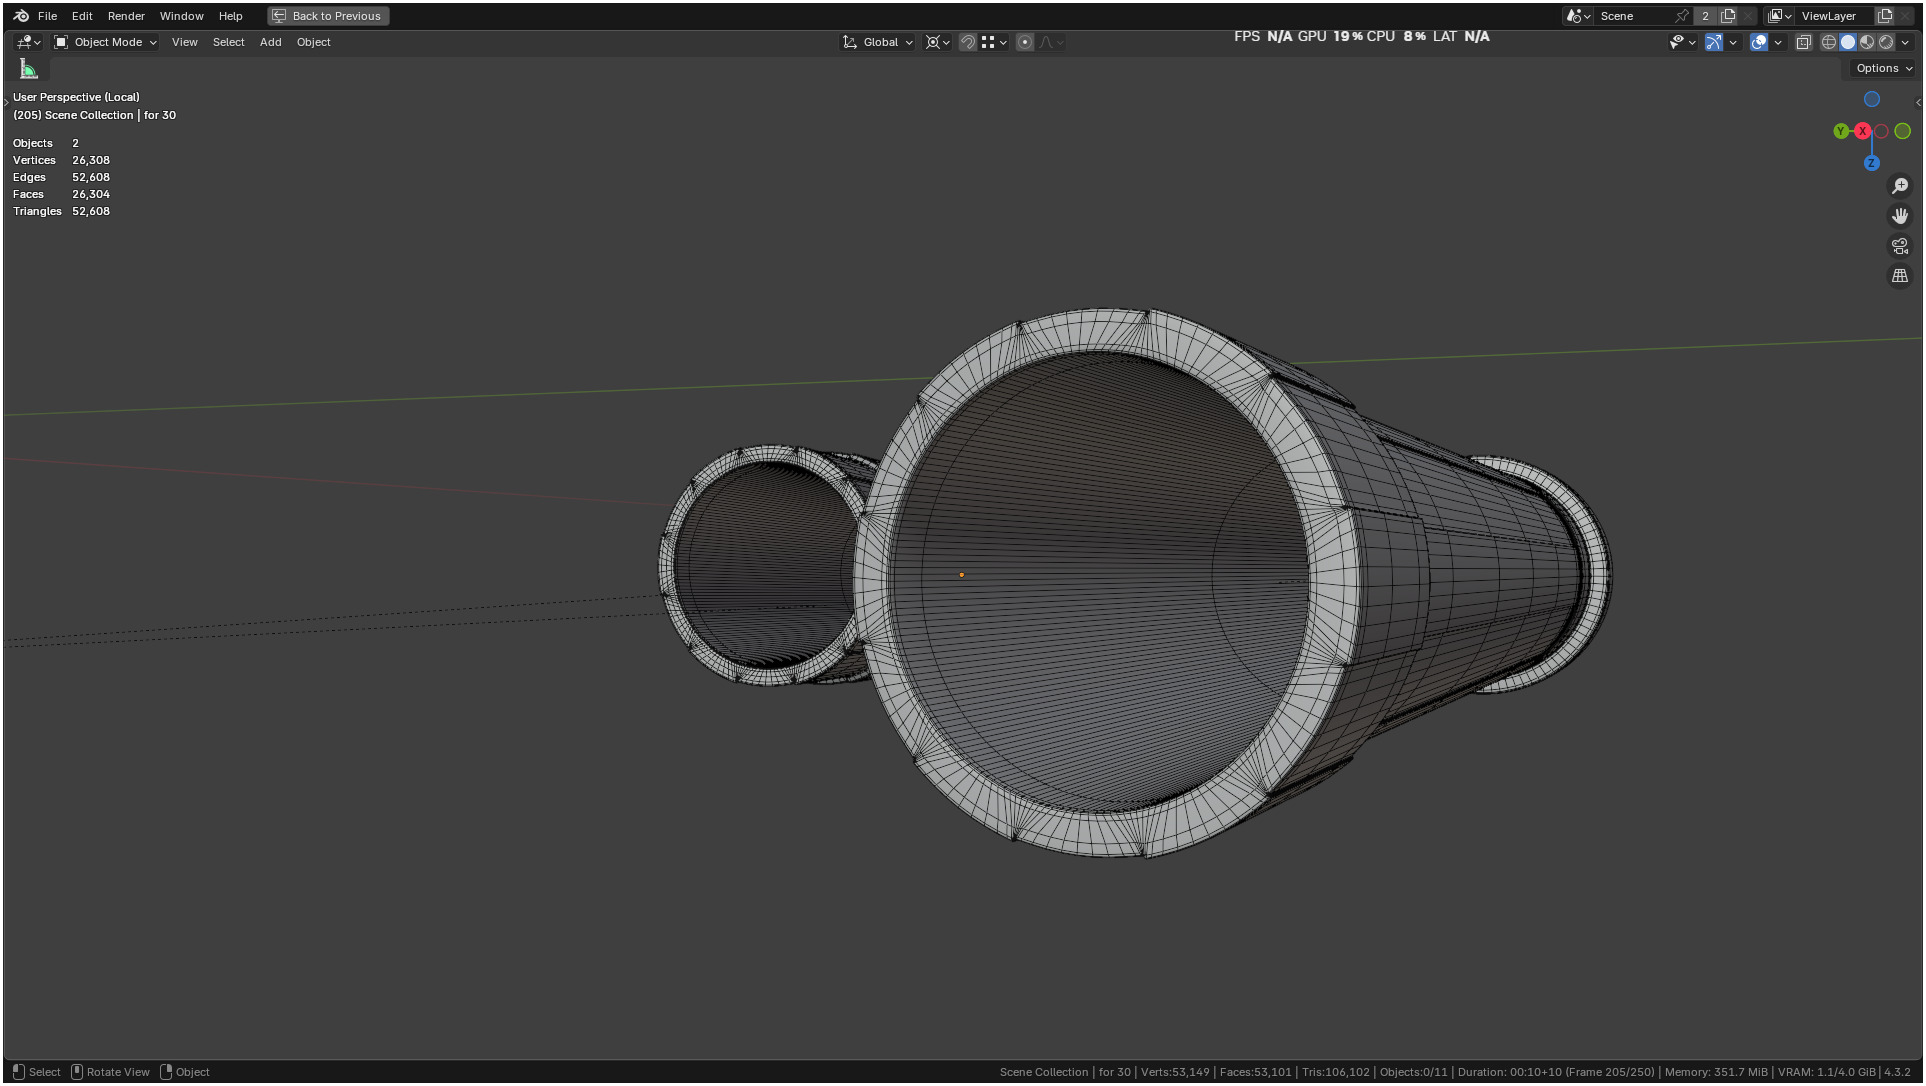Switch to material preview shading
Image resolution: width=1926 pixels, height=1086 pixels.
(1866, 42)
